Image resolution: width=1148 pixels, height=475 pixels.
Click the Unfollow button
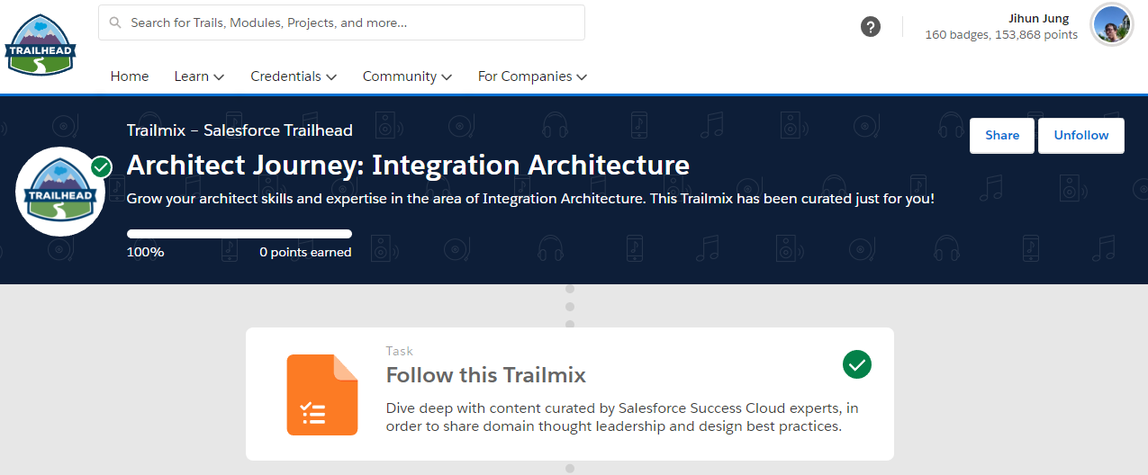pos(1081,135)
